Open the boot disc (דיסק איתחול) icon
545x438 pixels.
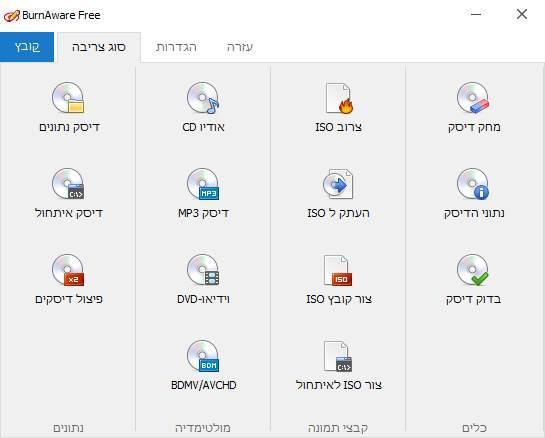[68, 184]
